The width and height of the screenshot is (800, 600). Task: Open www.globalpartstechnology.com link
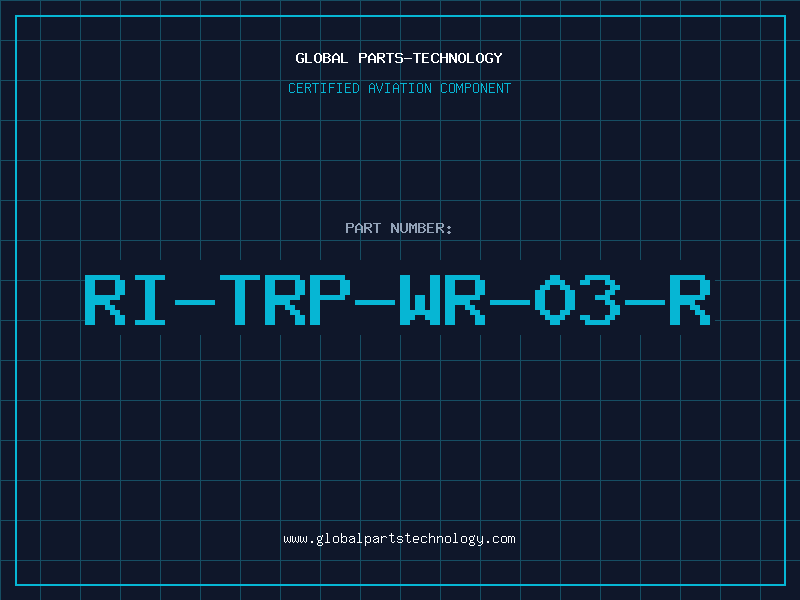click(399, 539)
